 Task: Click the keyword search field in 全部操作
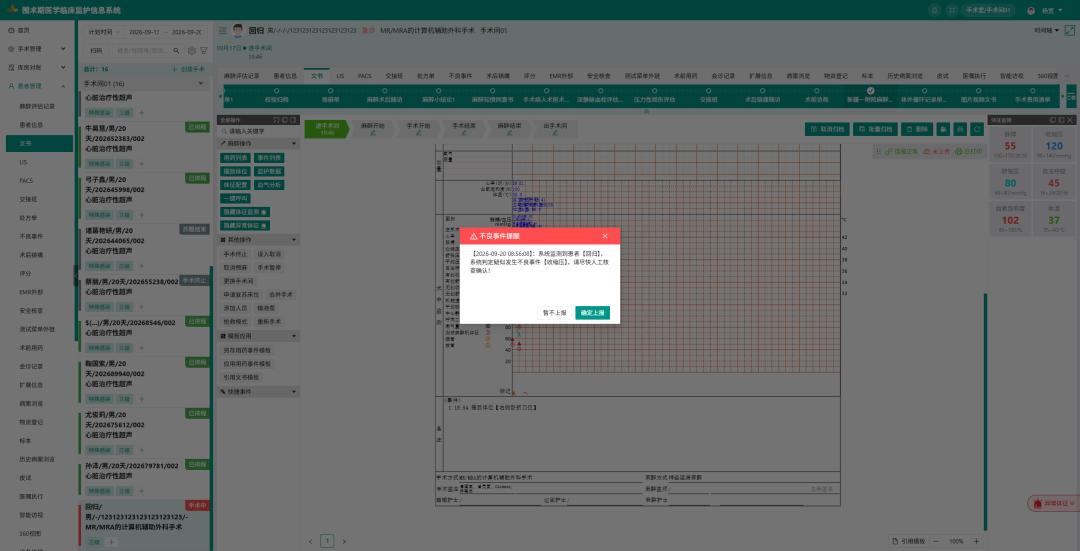tap(258, 131)
